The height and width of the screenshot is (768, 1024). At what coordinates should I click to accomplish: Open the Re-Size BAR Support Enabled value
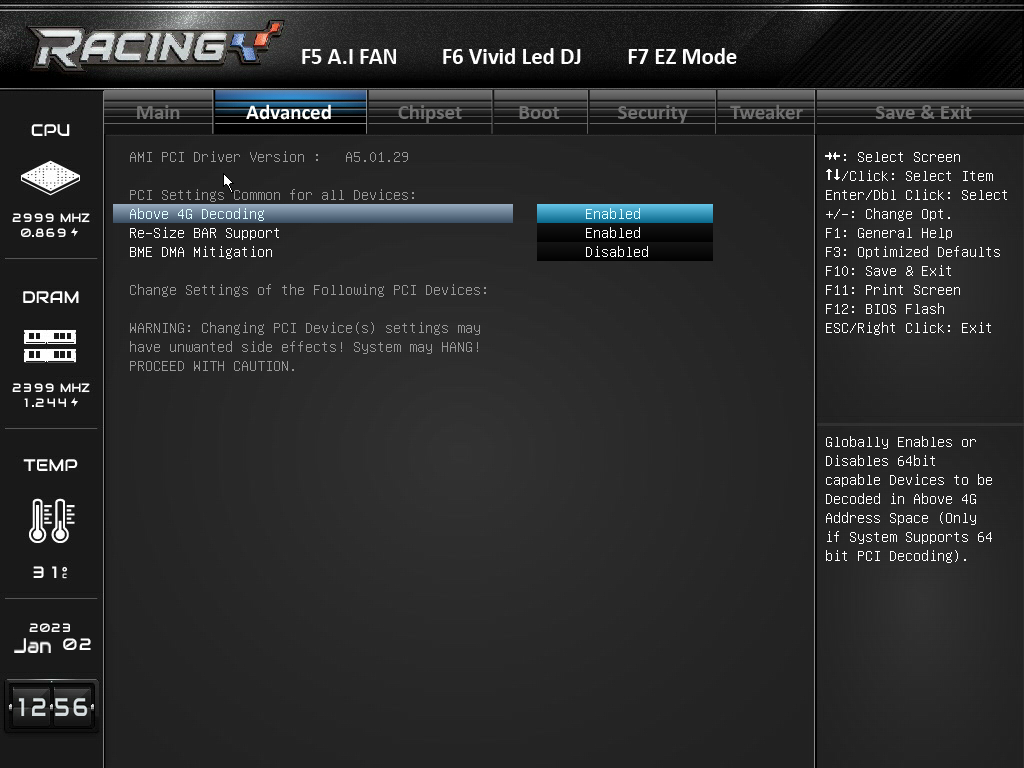625,233
